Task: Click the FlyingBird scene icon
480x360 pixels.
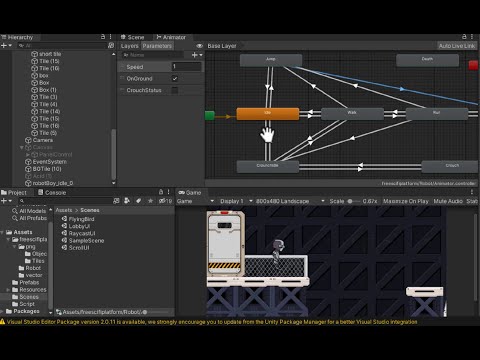Action: pyautogui.click(x=64, y=219)
